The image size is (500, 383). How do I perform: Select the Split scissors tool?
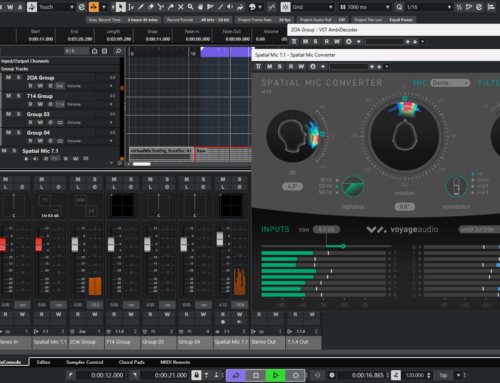coord(161,7)
